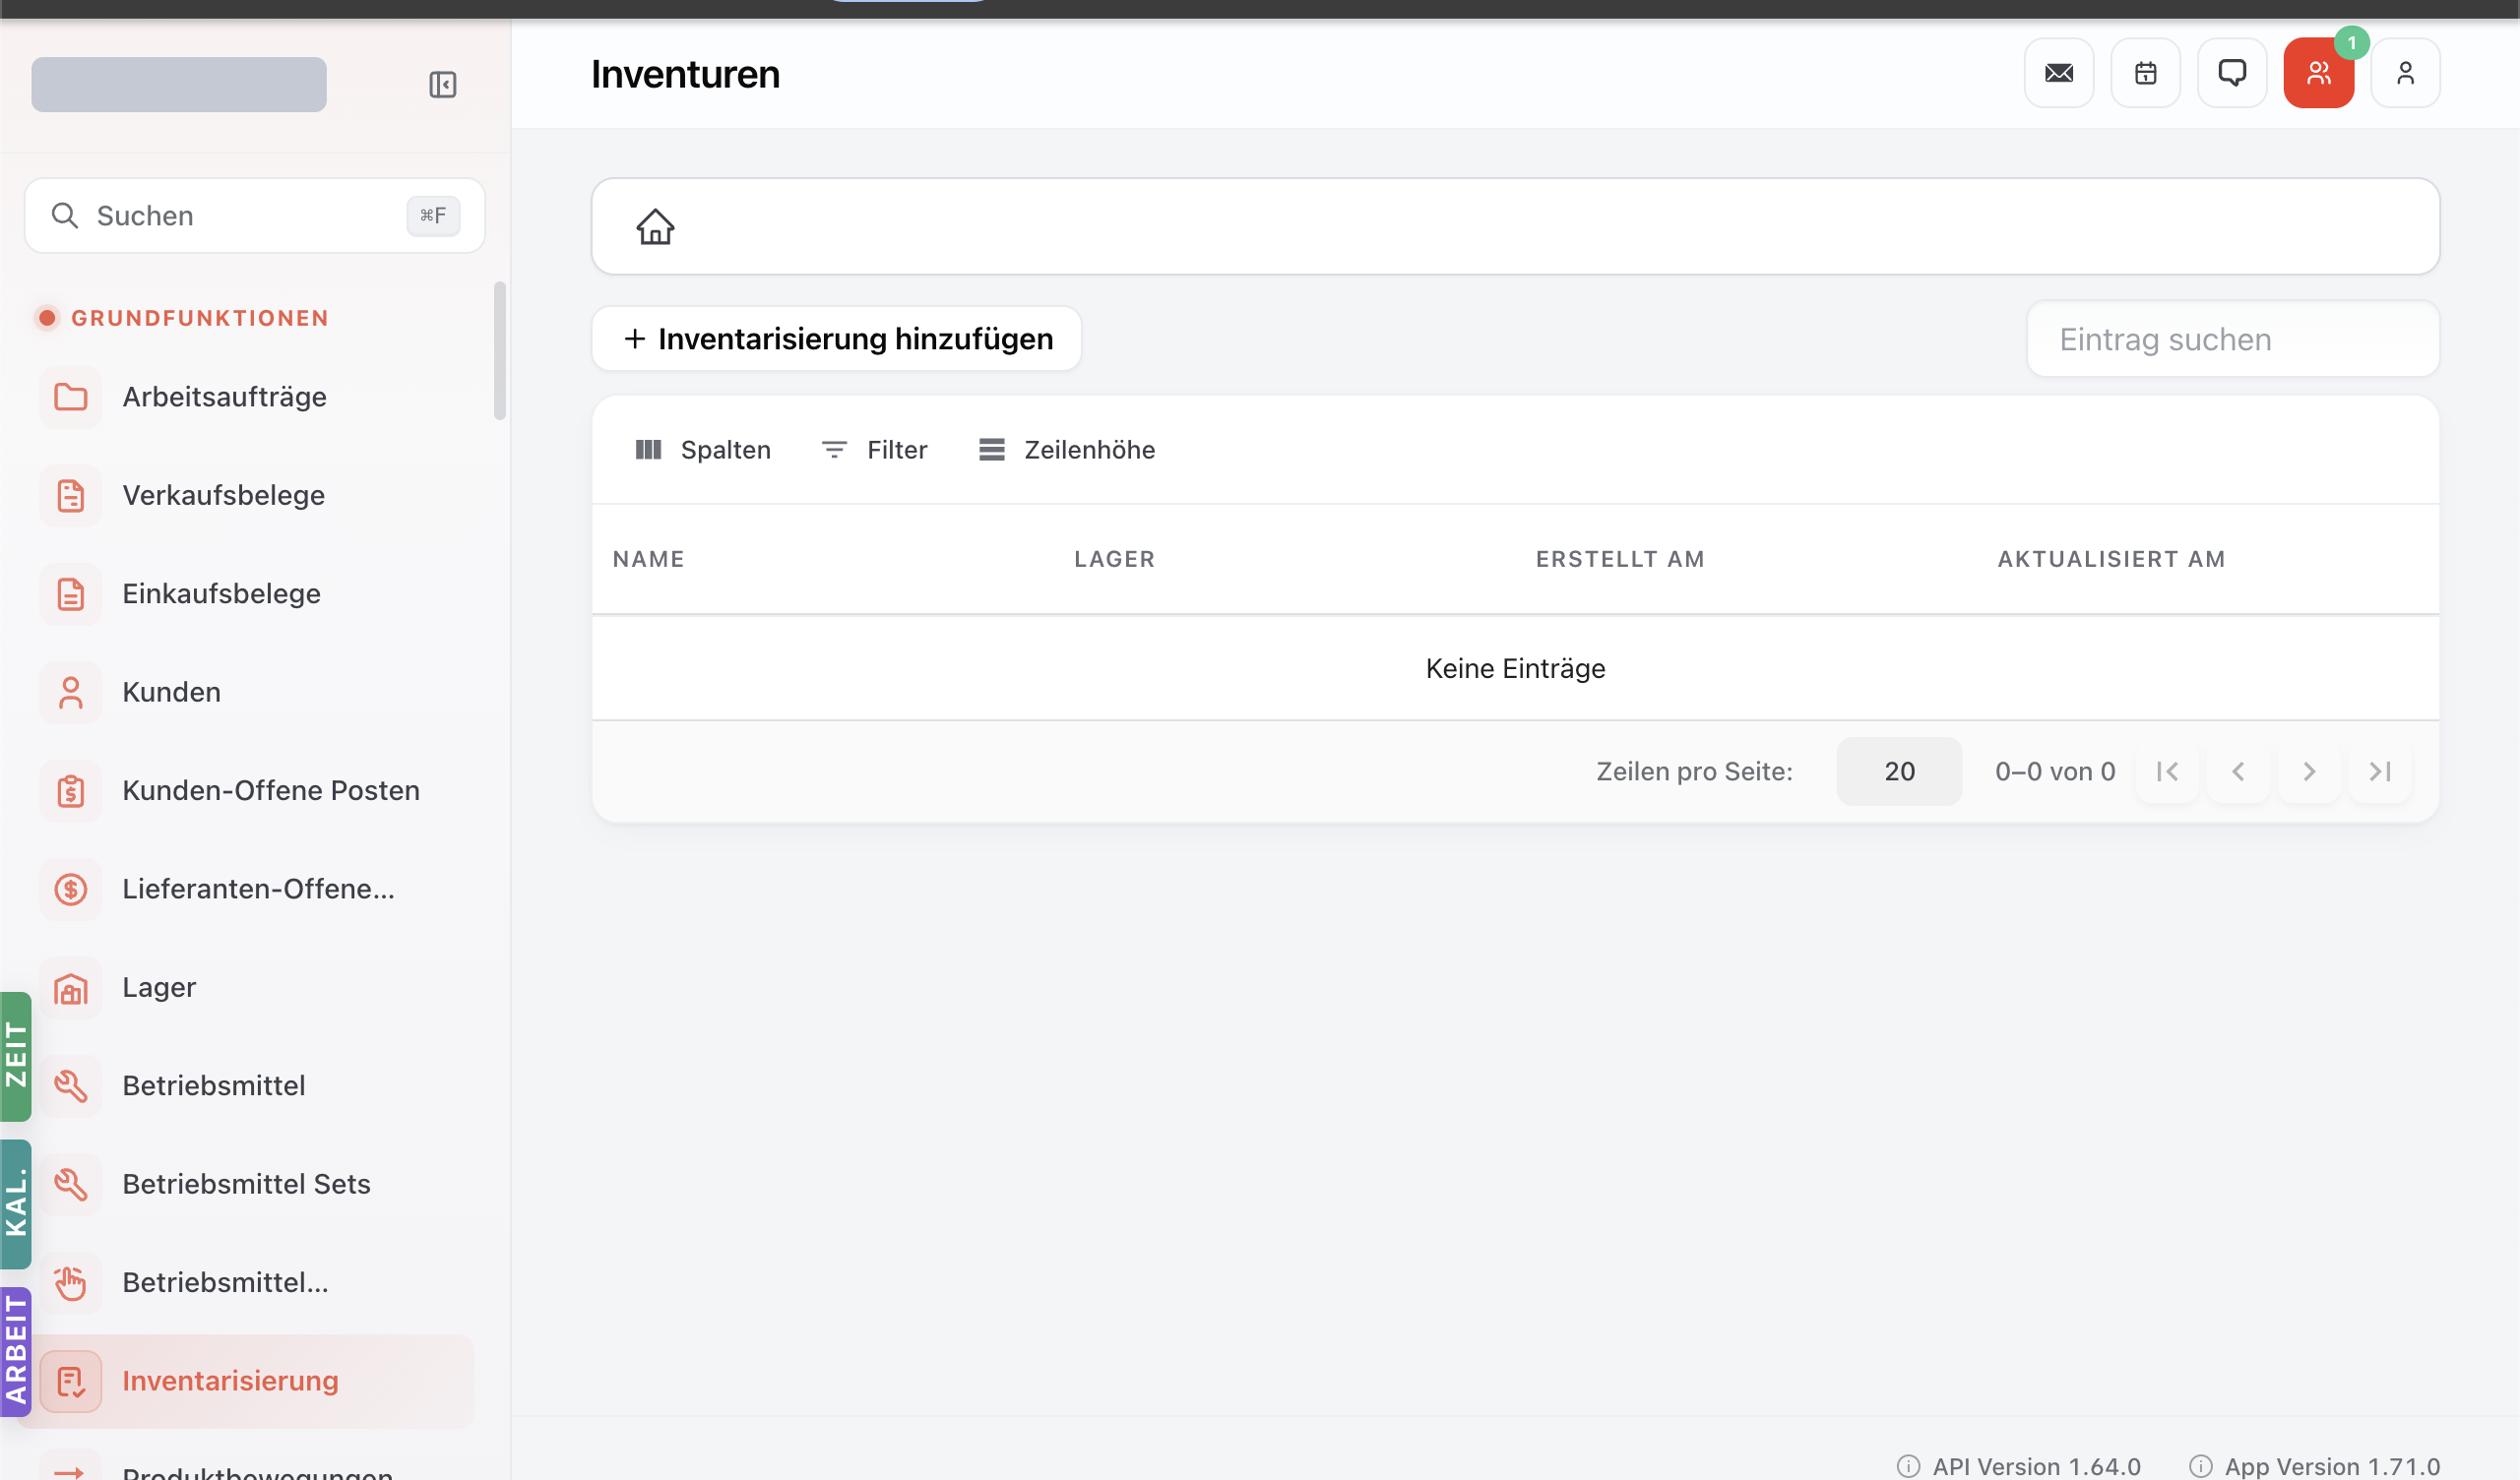Click the Lieferanten-Offene dollar icon
This screenshot has height=1480, width=2520.
click(x=71, y=889)
